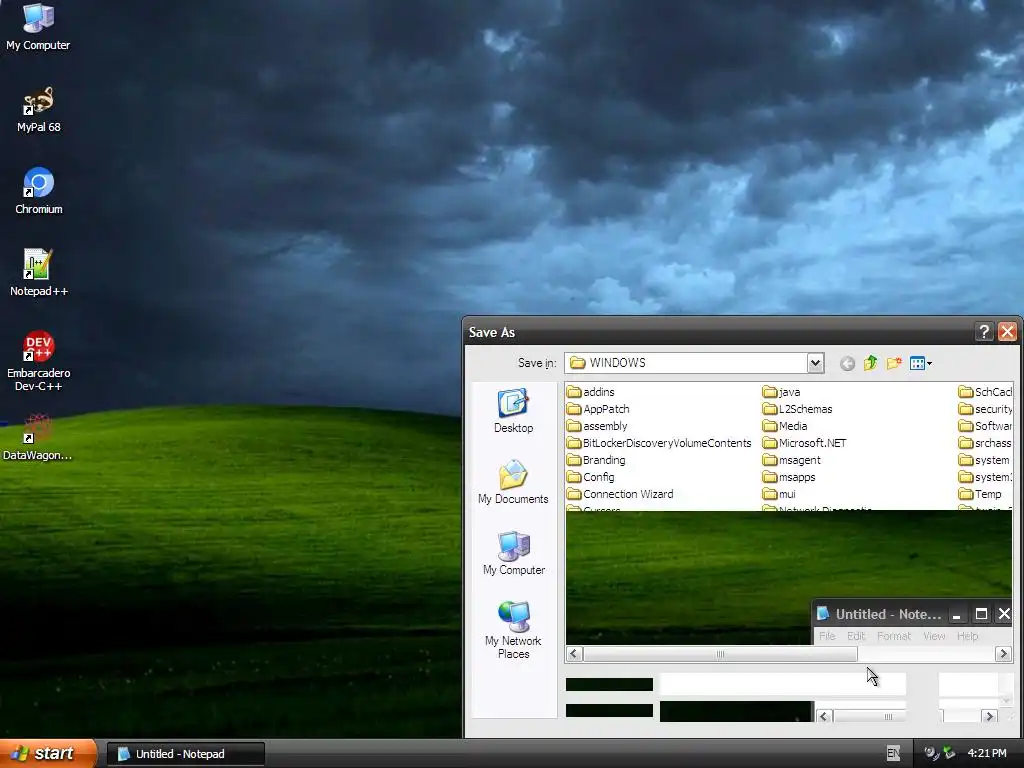1024x768 pixels.
Task: Open the Chromium desktop shortcut
Action: click(x=39, y=191)
